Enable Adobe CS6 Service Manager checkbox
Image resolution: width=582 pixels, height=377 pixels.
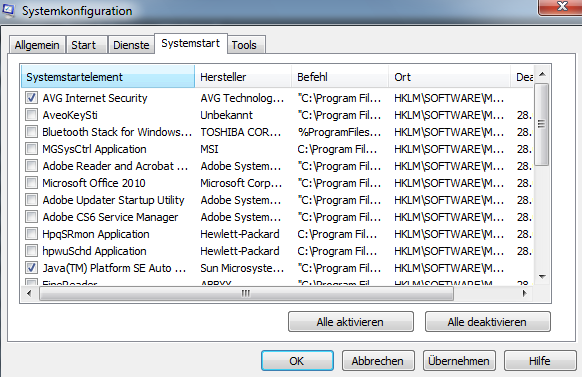tap(32, 217)
